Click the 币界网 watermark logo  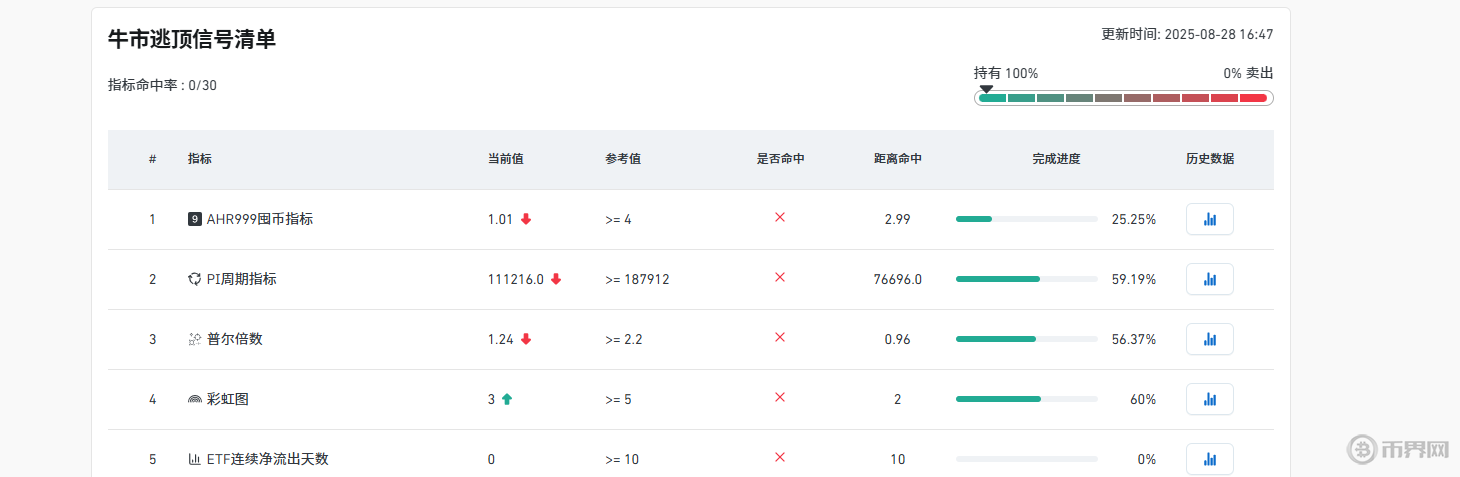(x=1398, y=448)
